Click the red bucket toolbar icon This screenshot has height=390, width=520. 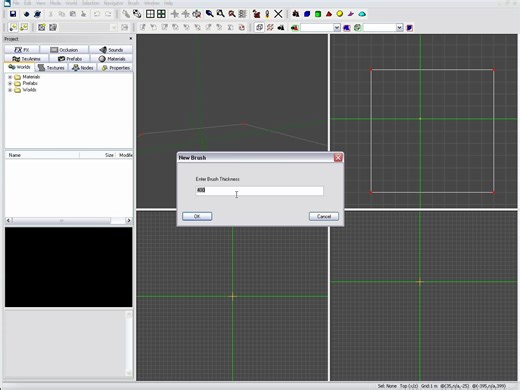tap(256, 14)
